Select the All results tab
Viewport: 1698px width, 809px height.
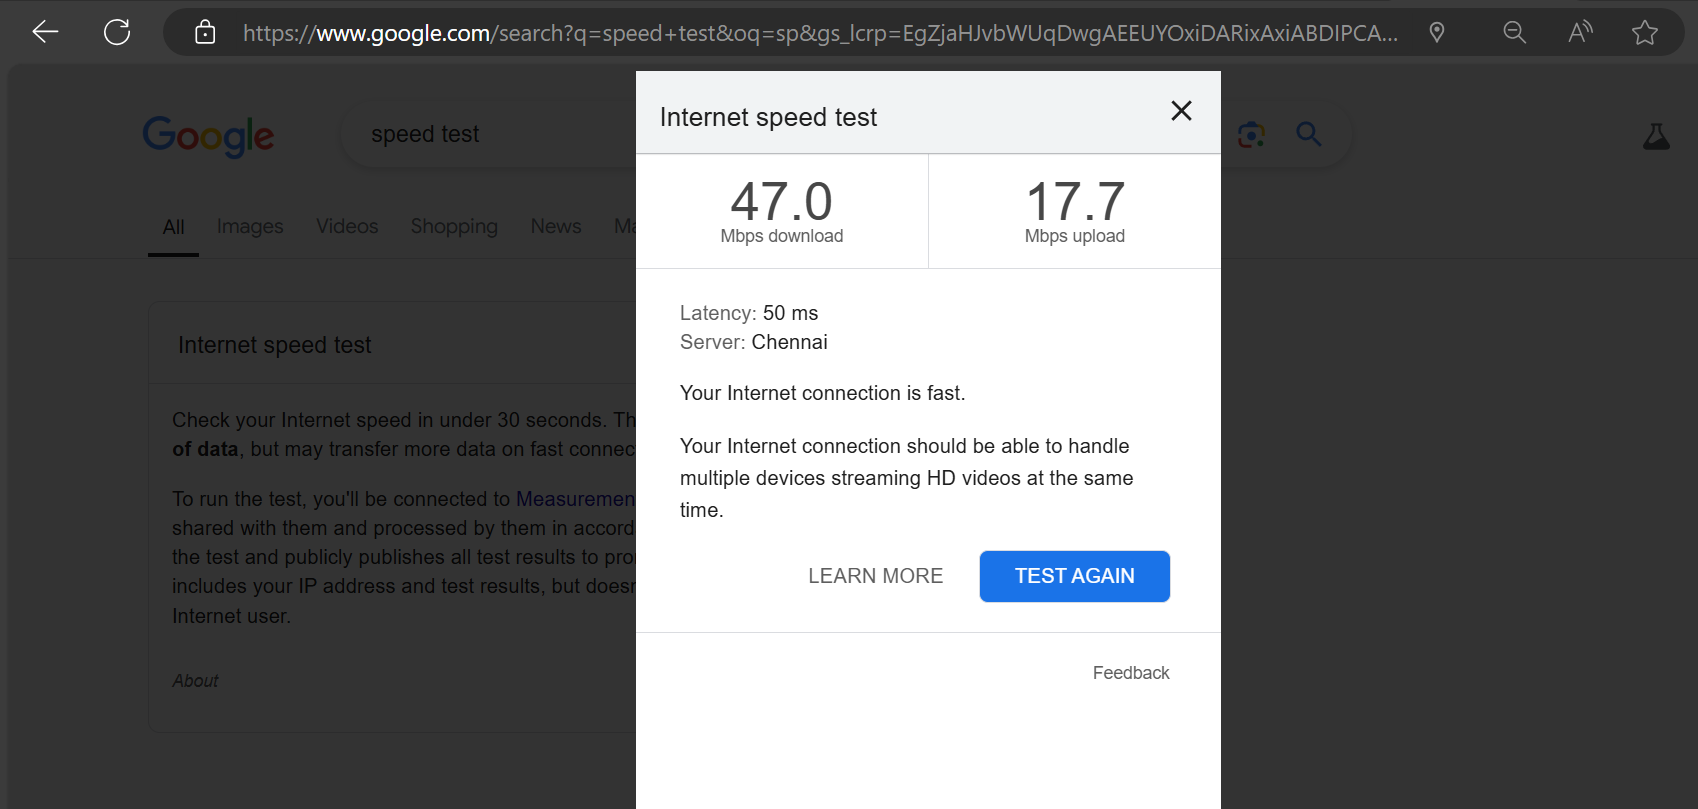click(x=173, y=227)
